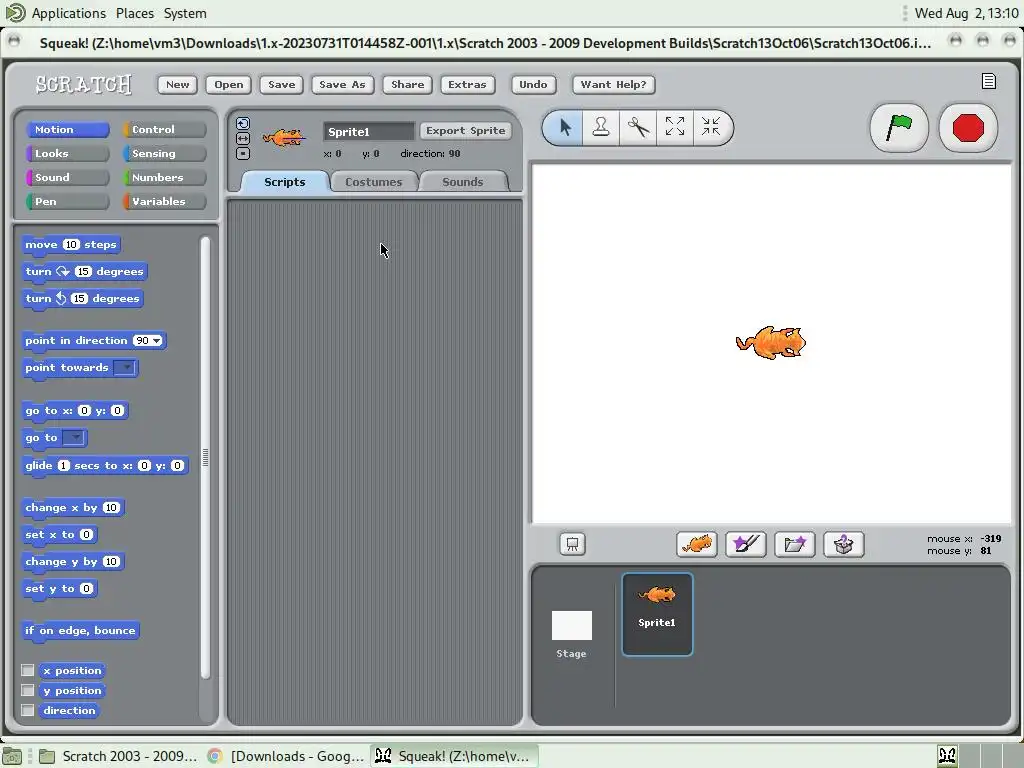Click steps value 10 in move block
Screen dimensions: 1024x768
point(71,245)
